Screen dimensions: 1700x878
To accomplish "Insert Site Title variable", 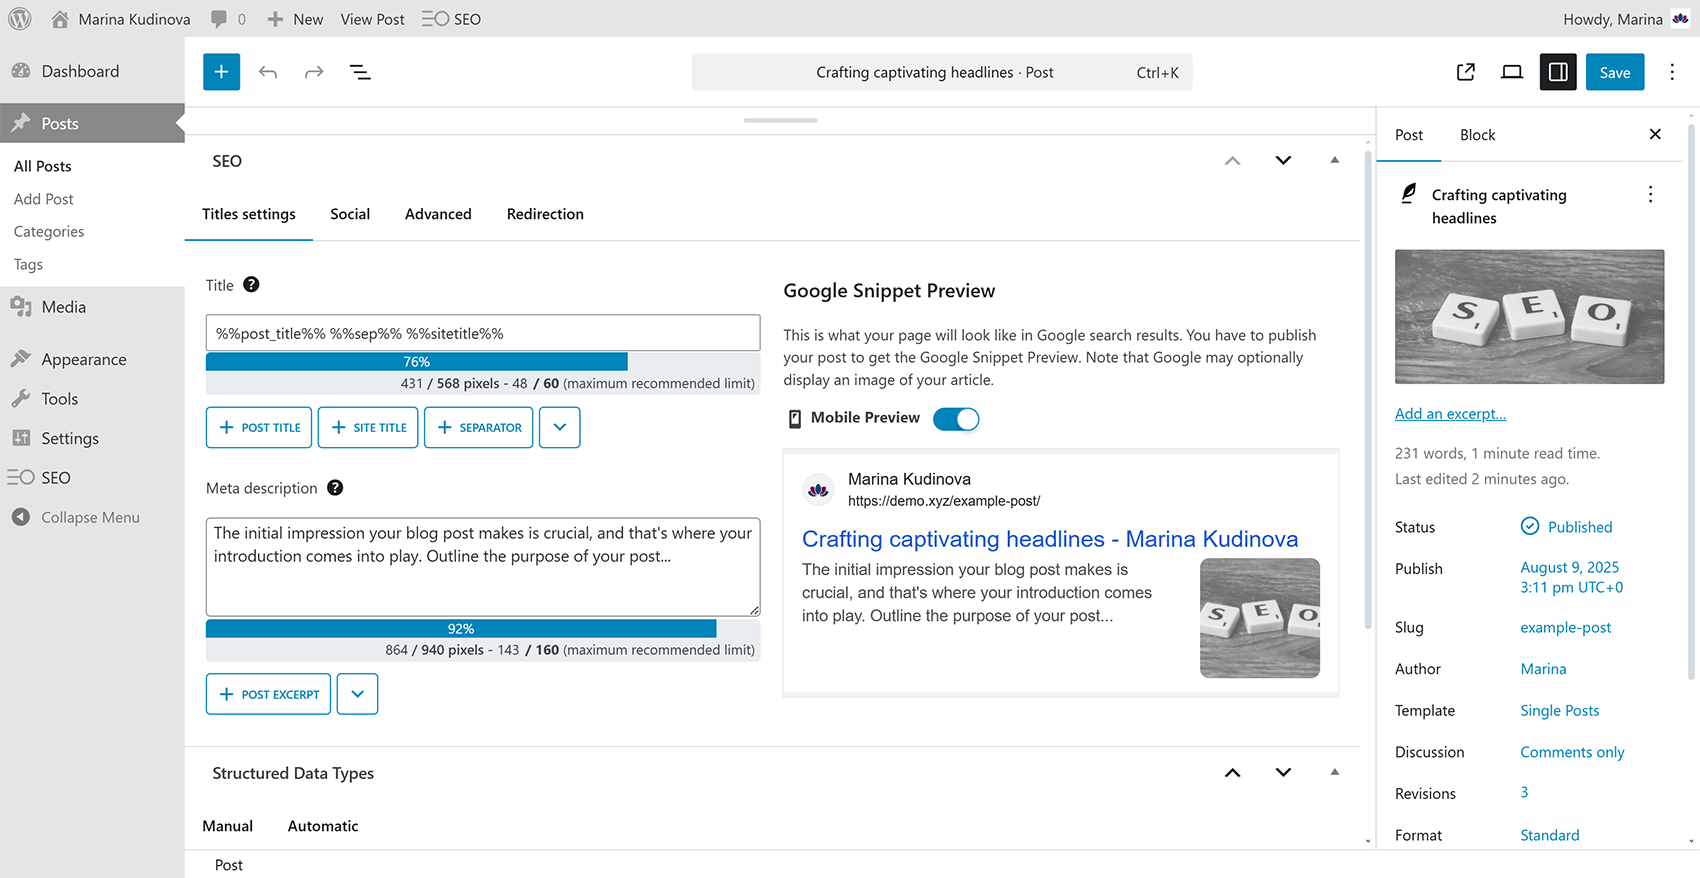I will [368, 427].
